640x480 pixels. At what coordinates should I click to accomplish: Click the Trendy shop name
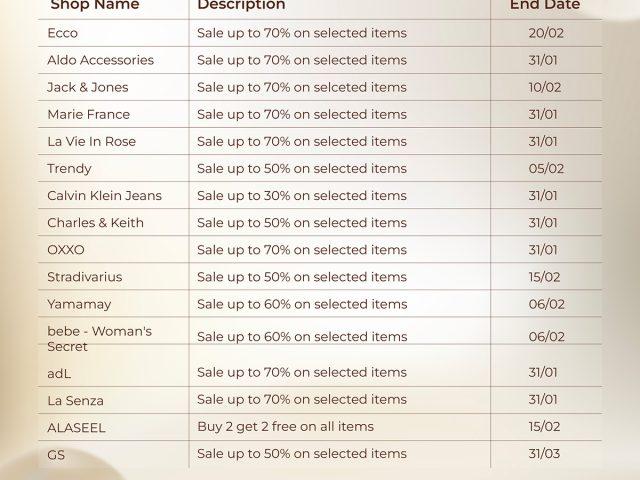pos(69,168)
